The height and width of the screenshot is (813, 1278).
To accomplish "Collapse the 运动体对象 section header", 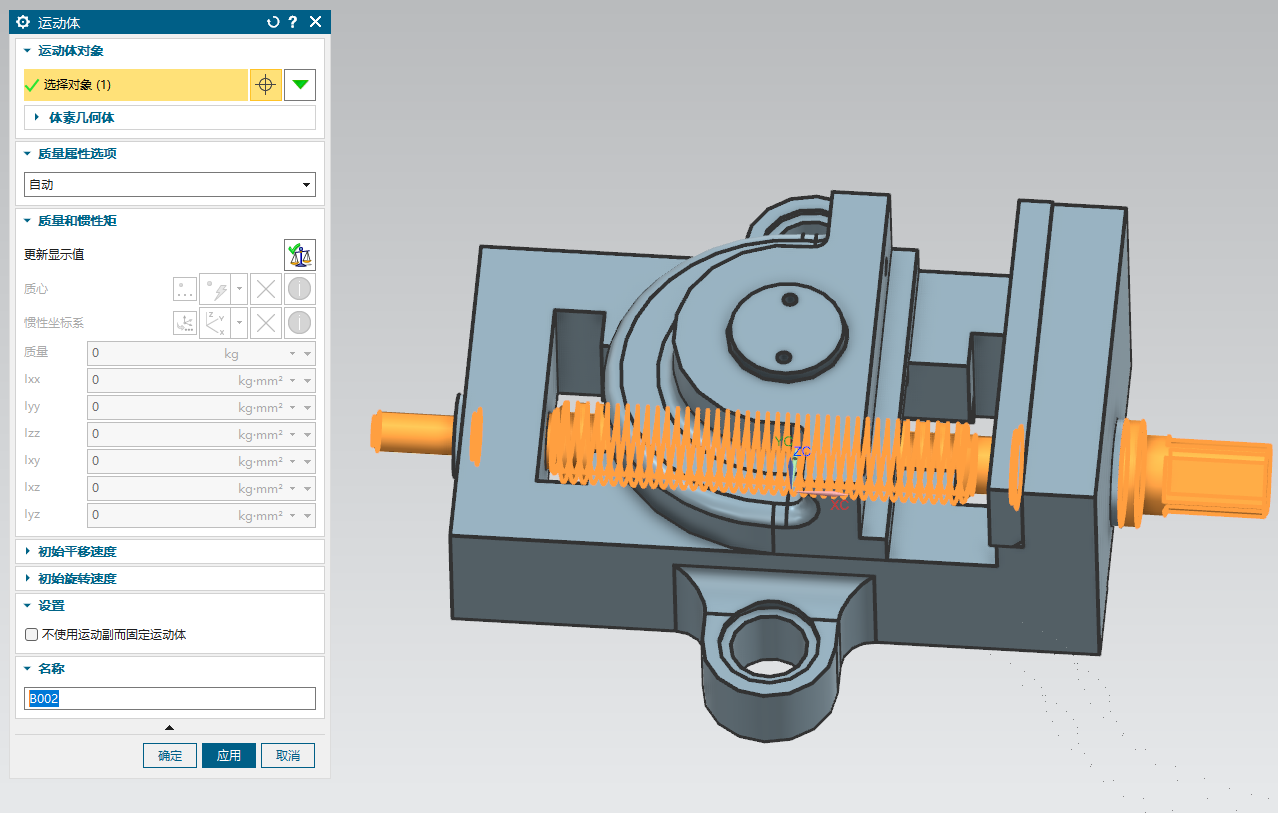I will tap(70, 51).
